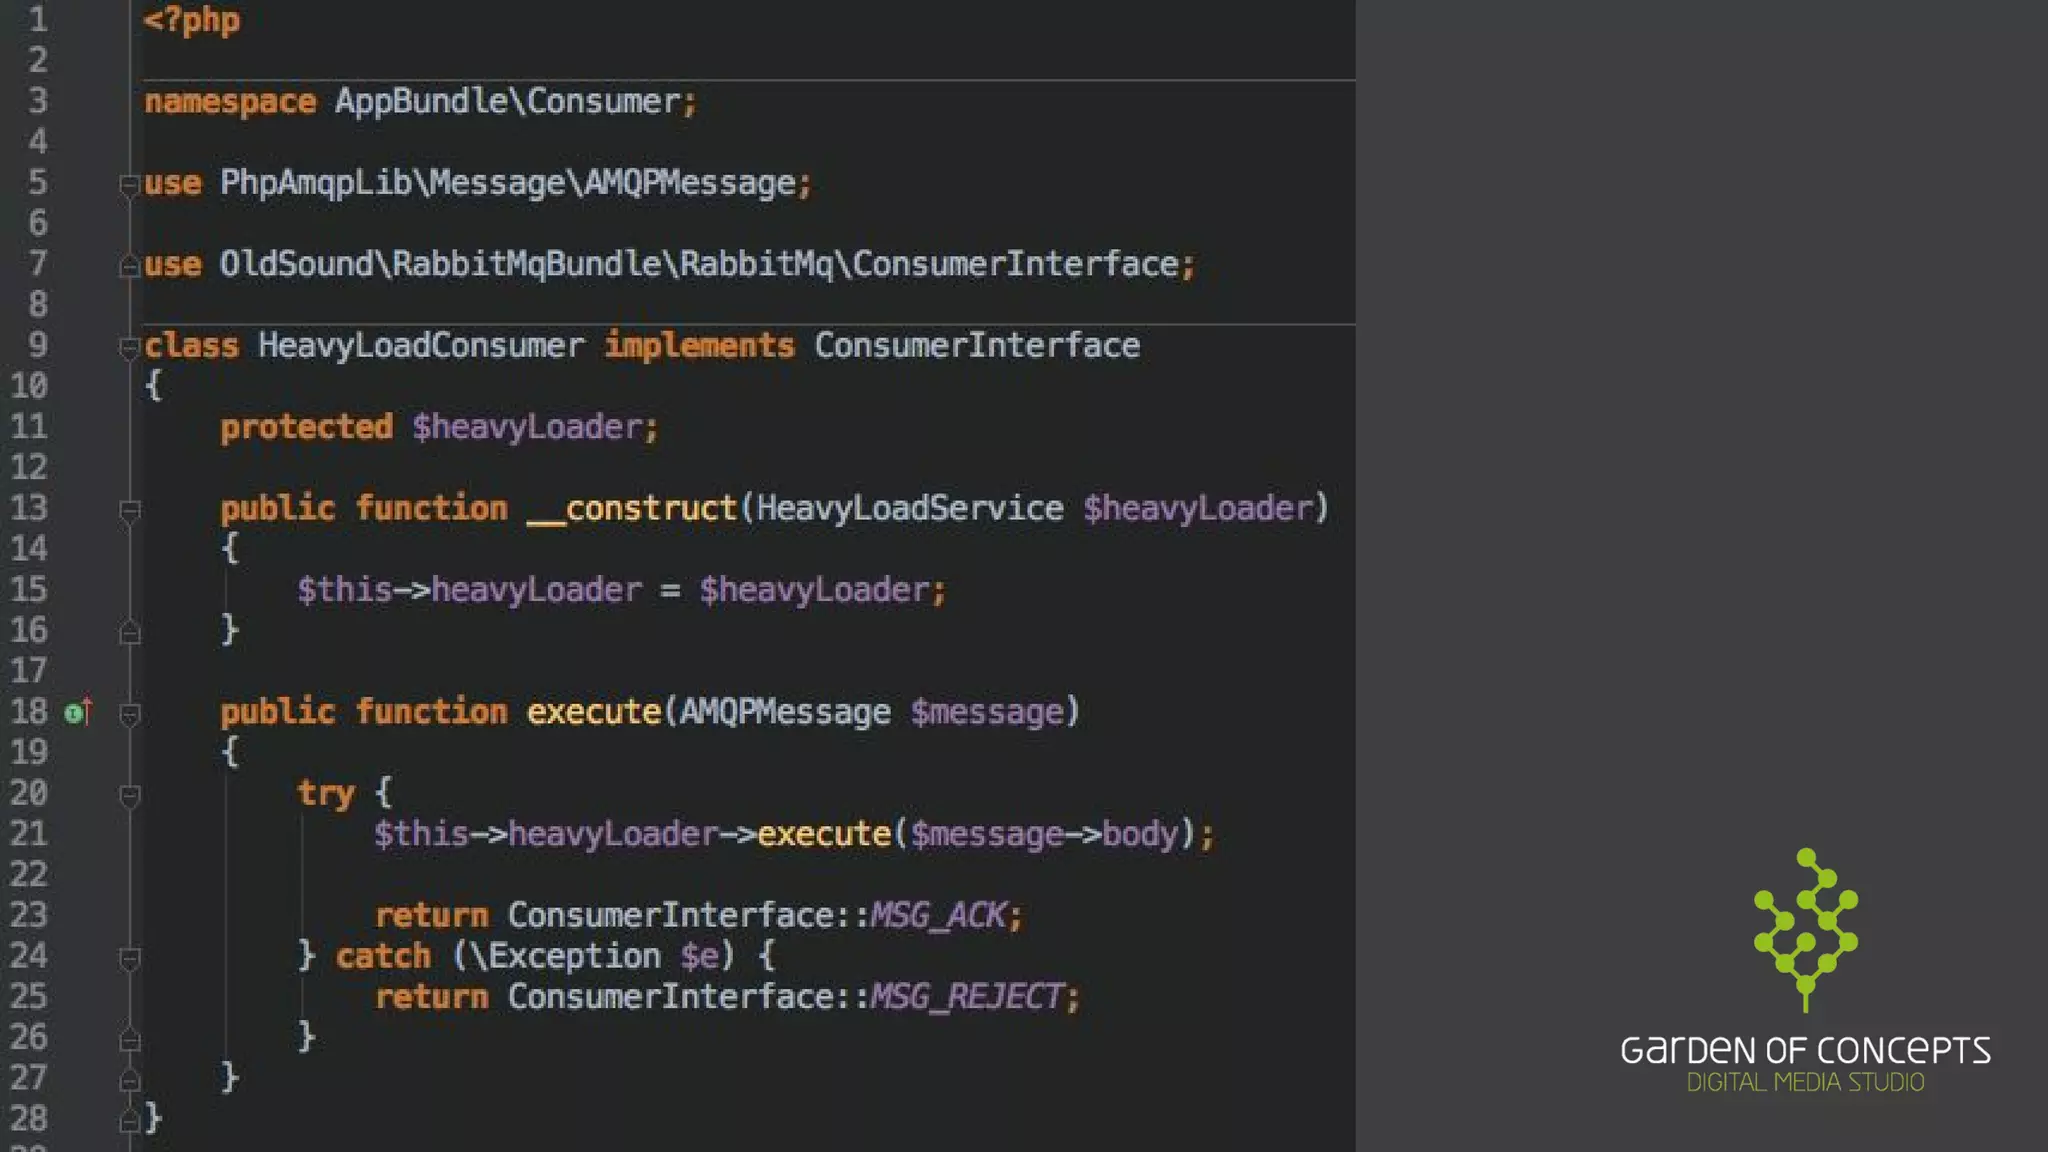Click the OldSound RabbitMqBundle ConsumerInterface import
This screenshot has width=2048, height=1152.
tap(700, 265)
